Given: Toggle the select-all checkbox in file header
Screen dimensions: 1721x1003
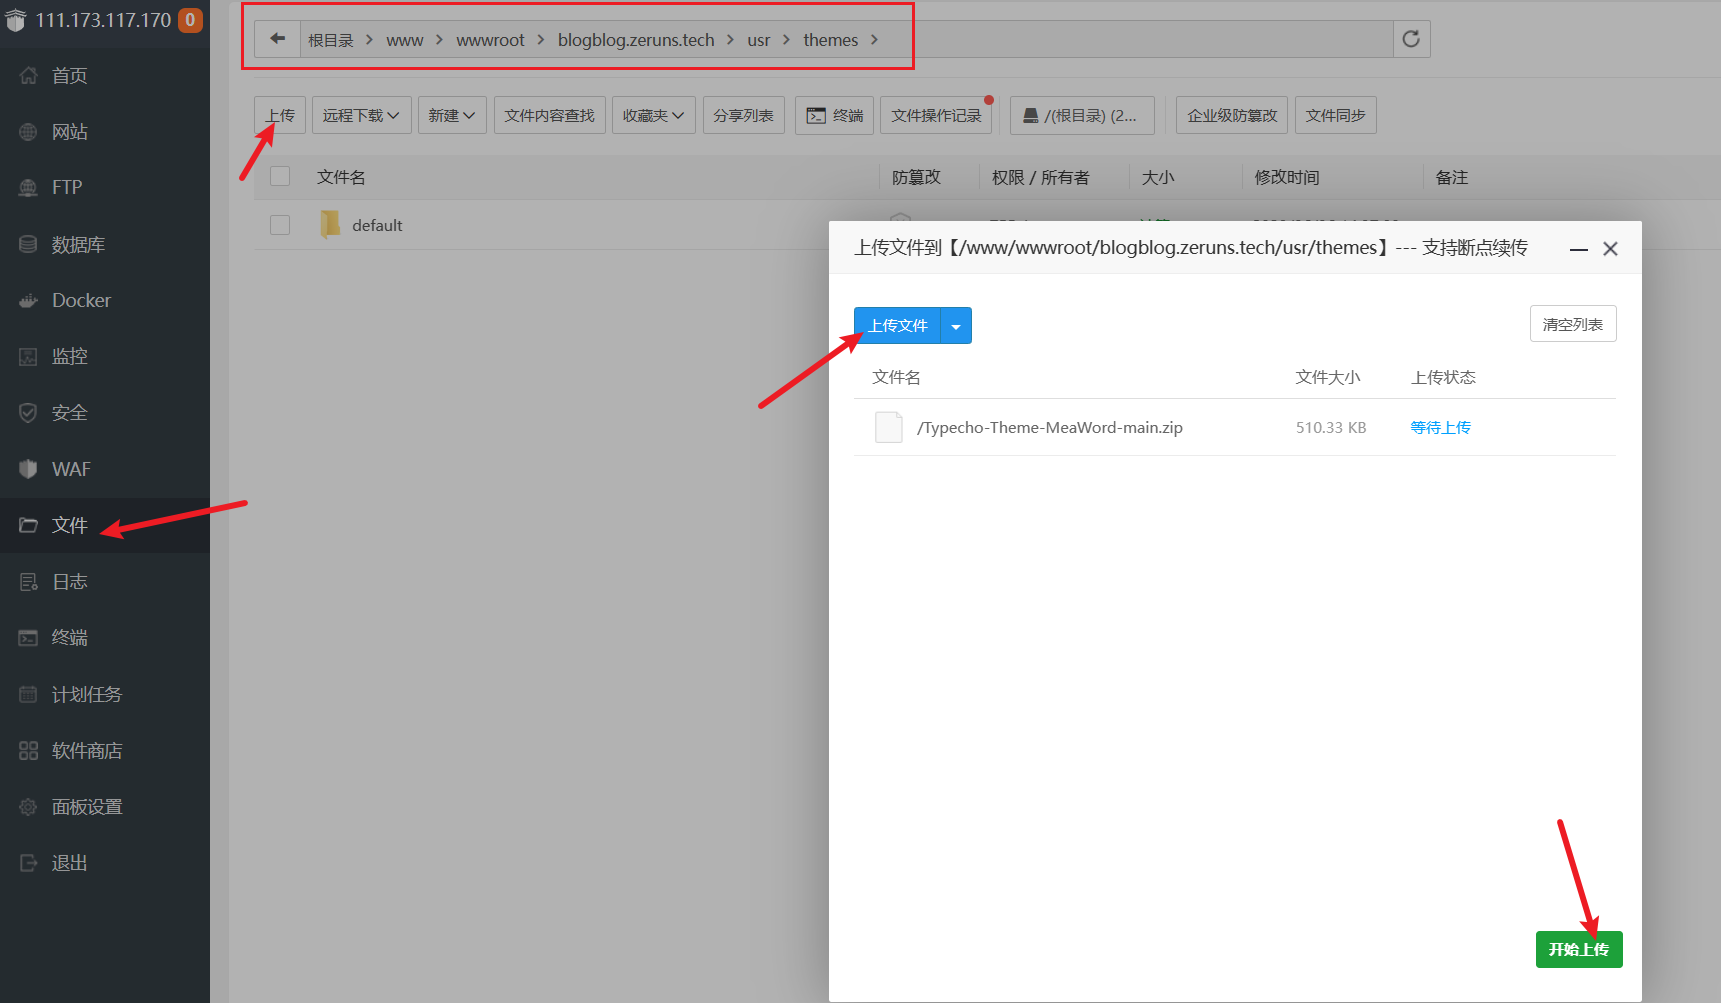Looking at the screenshot, I should [280, 176].
